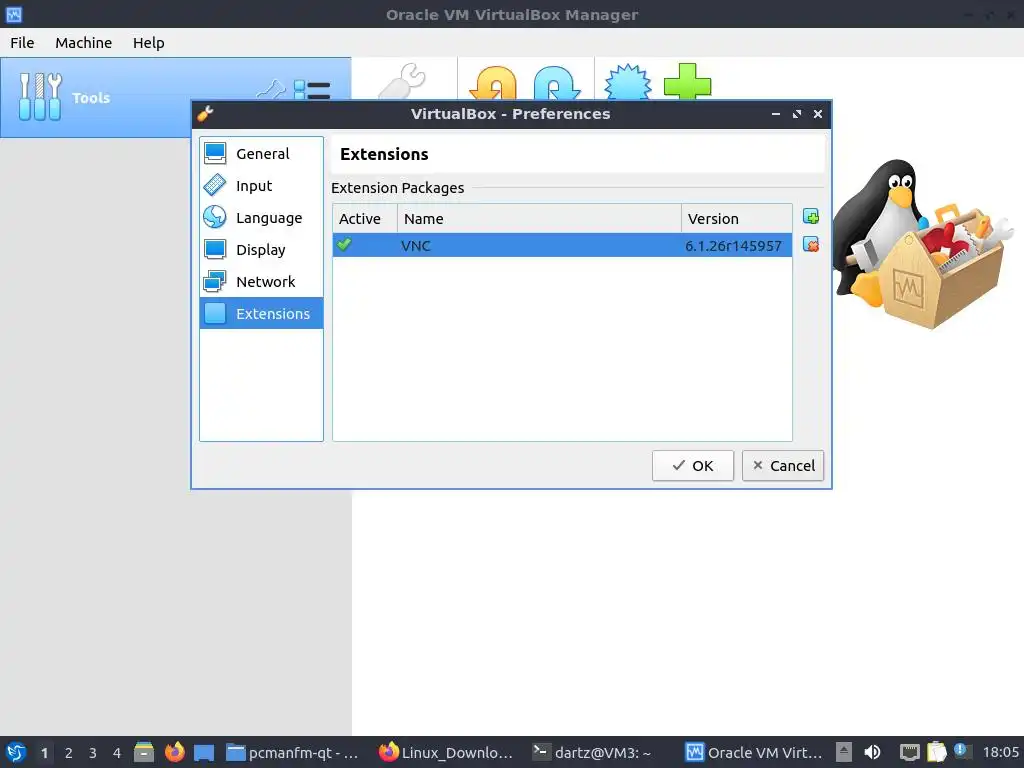Close the Preferences dialog
Viewport: 1024px width, 768px height.
point(818,114)
